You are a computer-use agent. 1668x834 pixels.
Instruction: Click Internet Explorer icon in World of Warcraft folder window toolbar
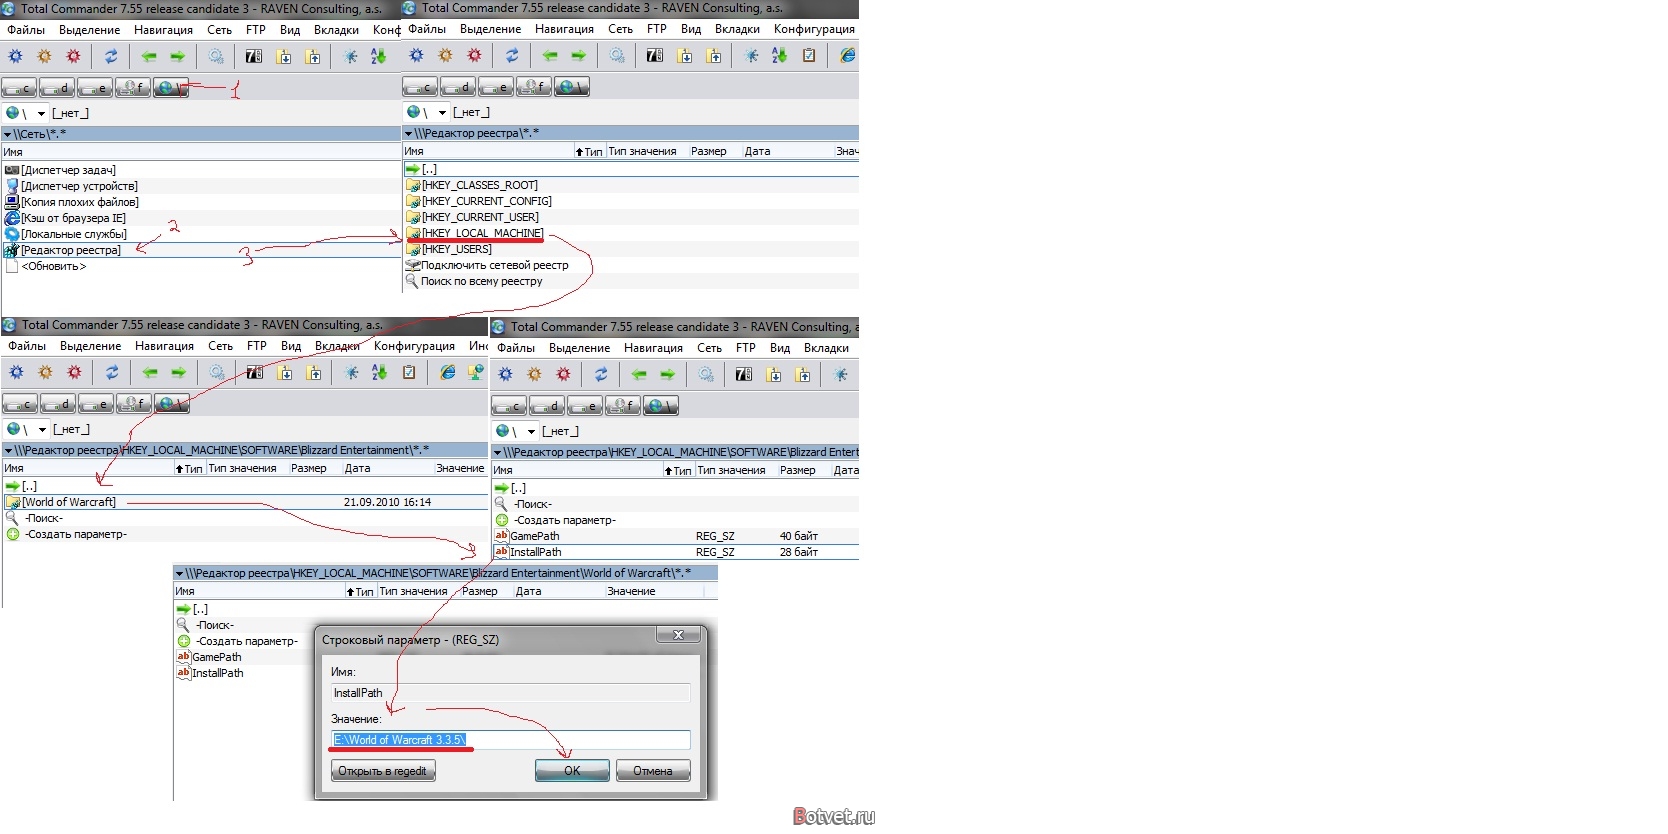(x=448, y=372)
